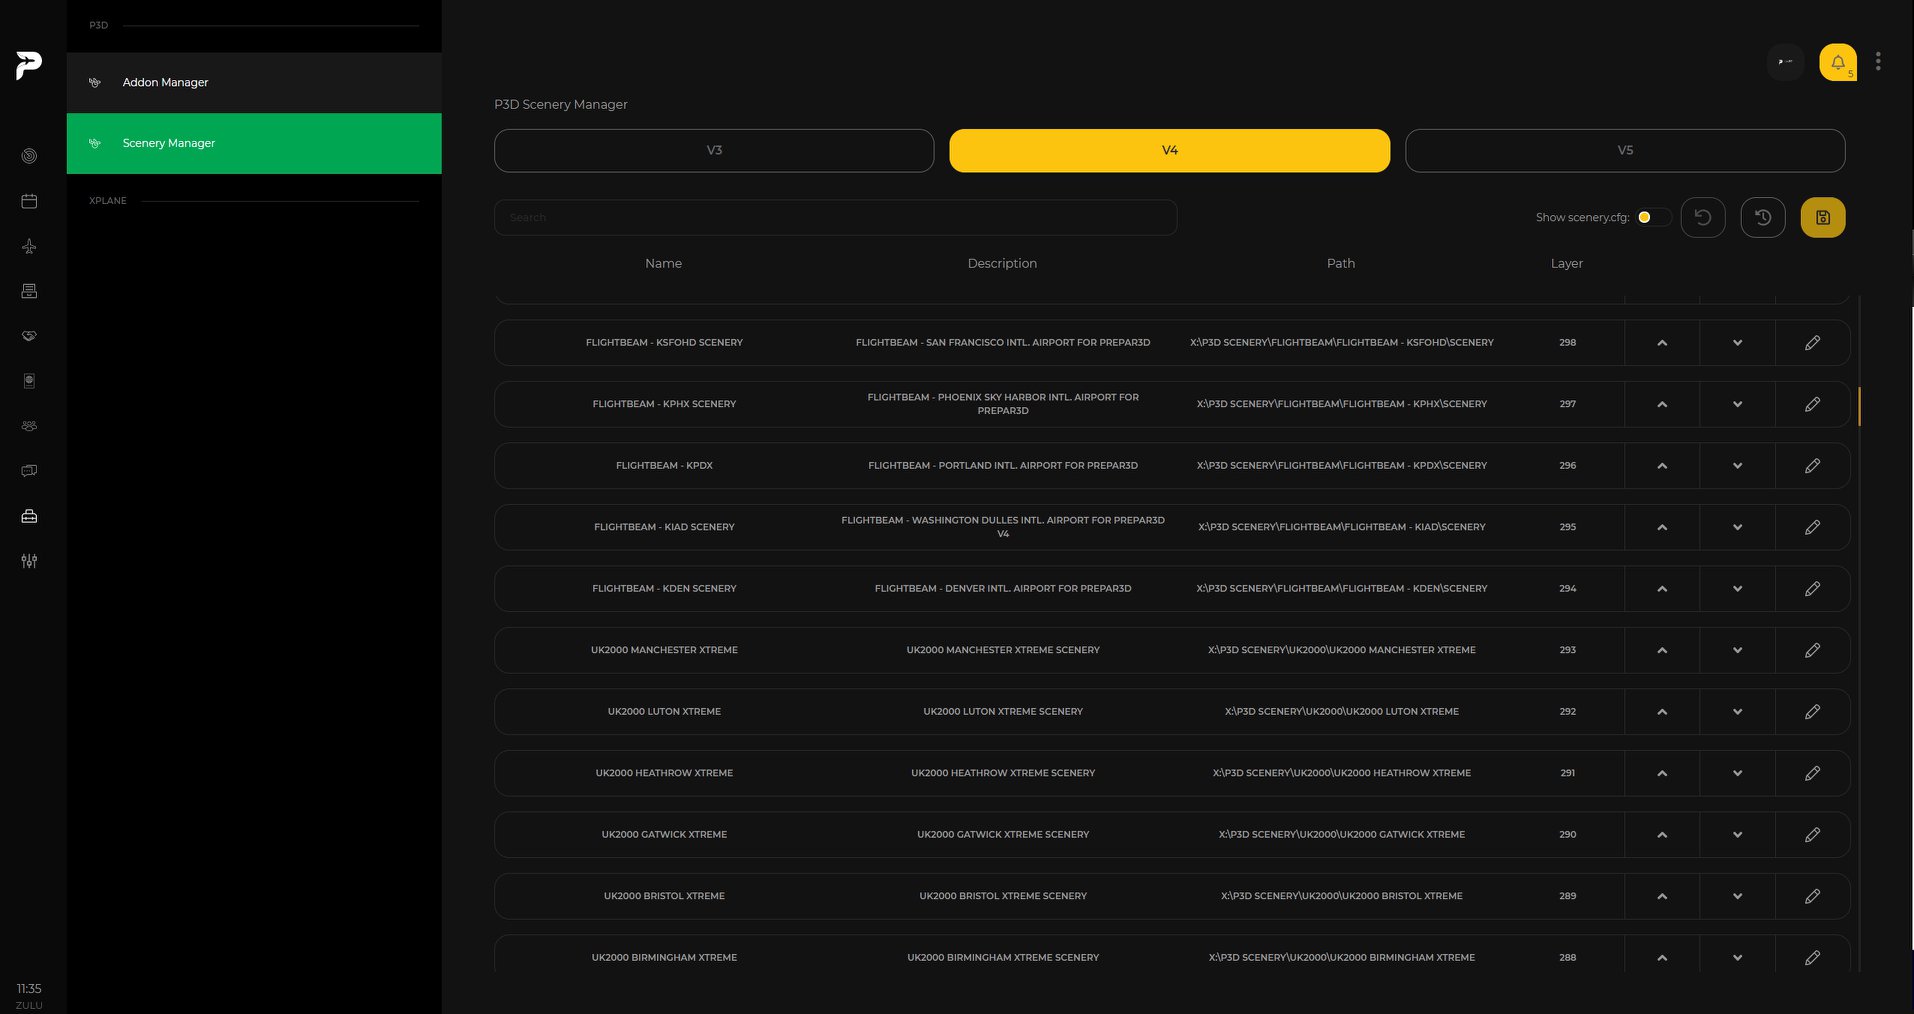The height and width of the screenshot is (1014, 1914).
Task: Move Flightbeam KDEN Scenery down one layer
Action: [x=1737, y=589]
